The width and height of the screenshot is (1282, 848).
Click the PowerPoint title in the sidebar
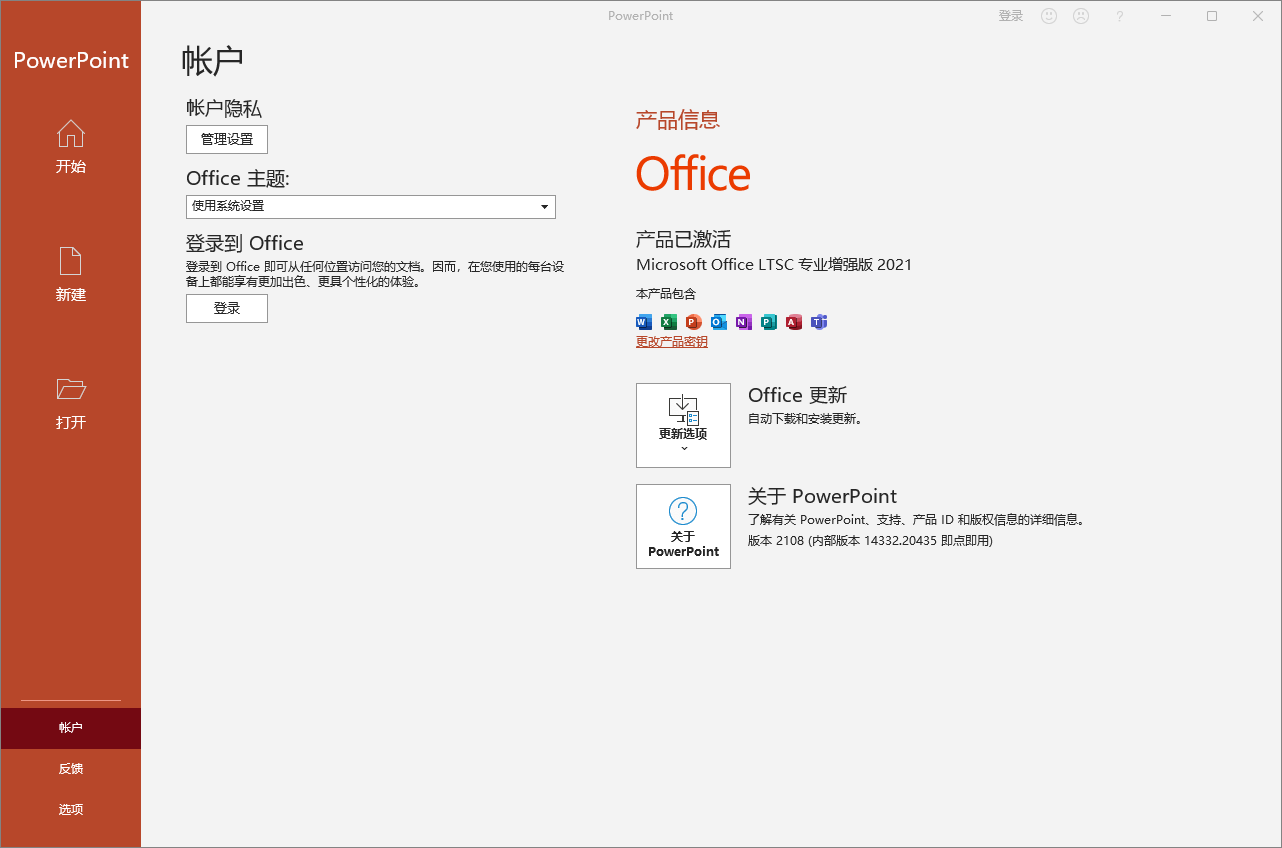point(71,61)
